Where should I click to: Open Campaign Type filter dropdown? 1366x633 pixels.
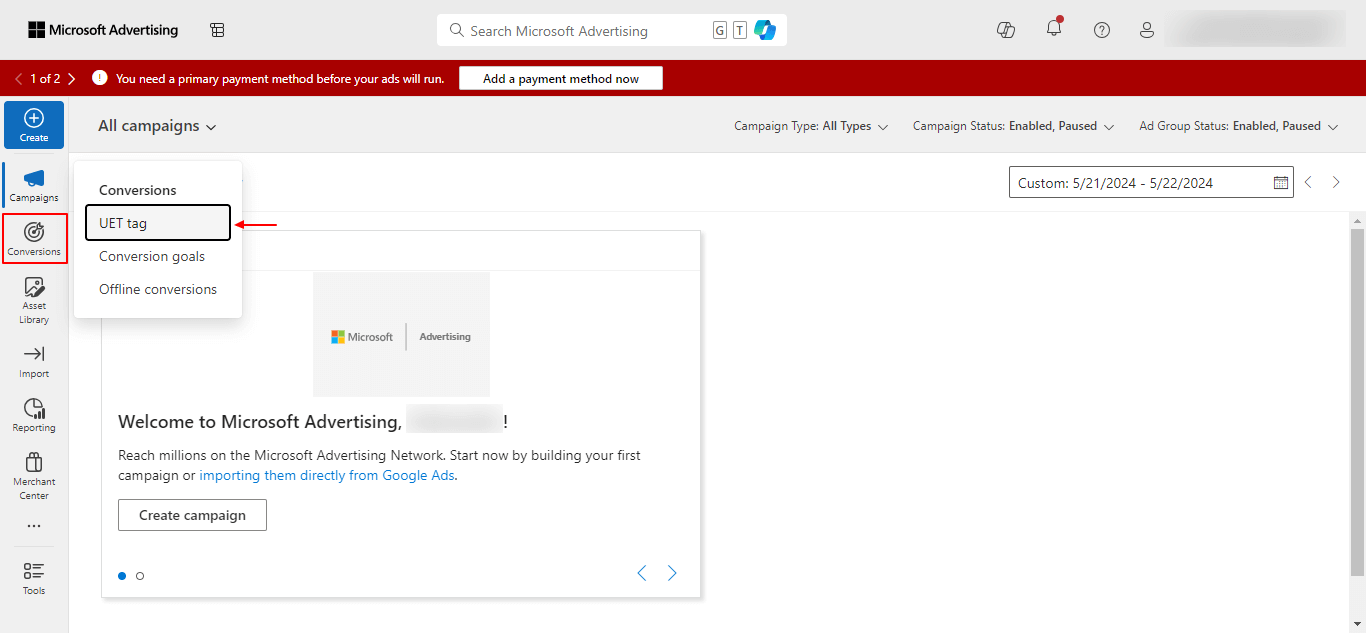click(x=810, y=126)
